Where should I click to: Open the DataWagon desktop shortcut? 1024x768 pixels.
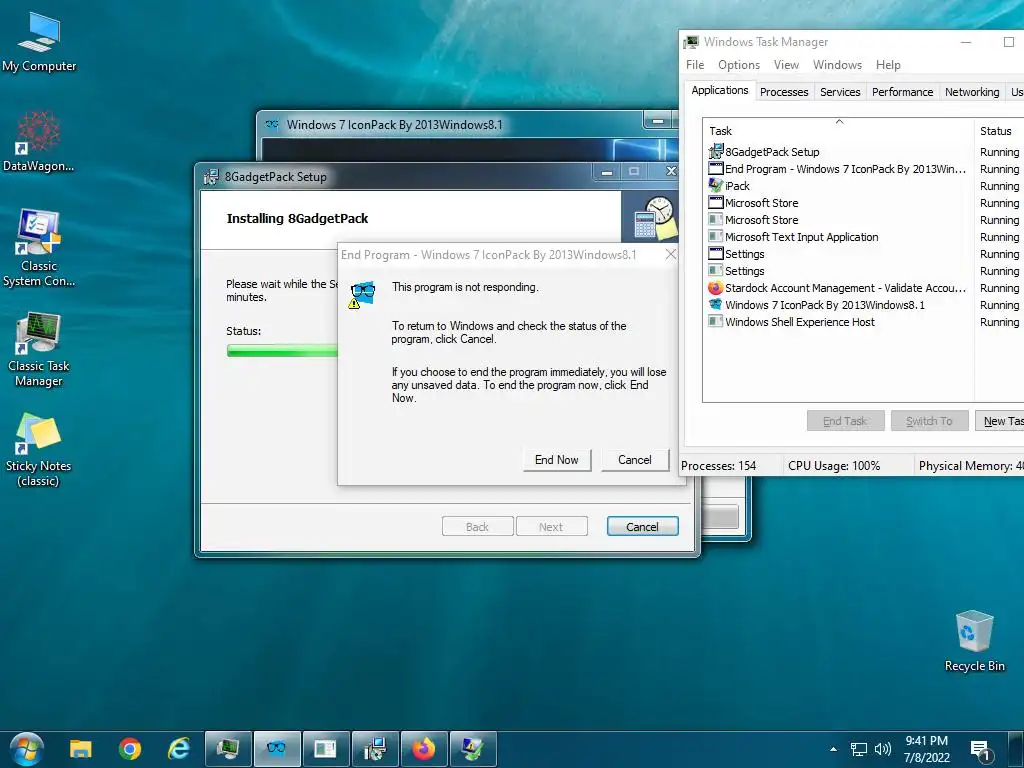click(x=39, y=142)
